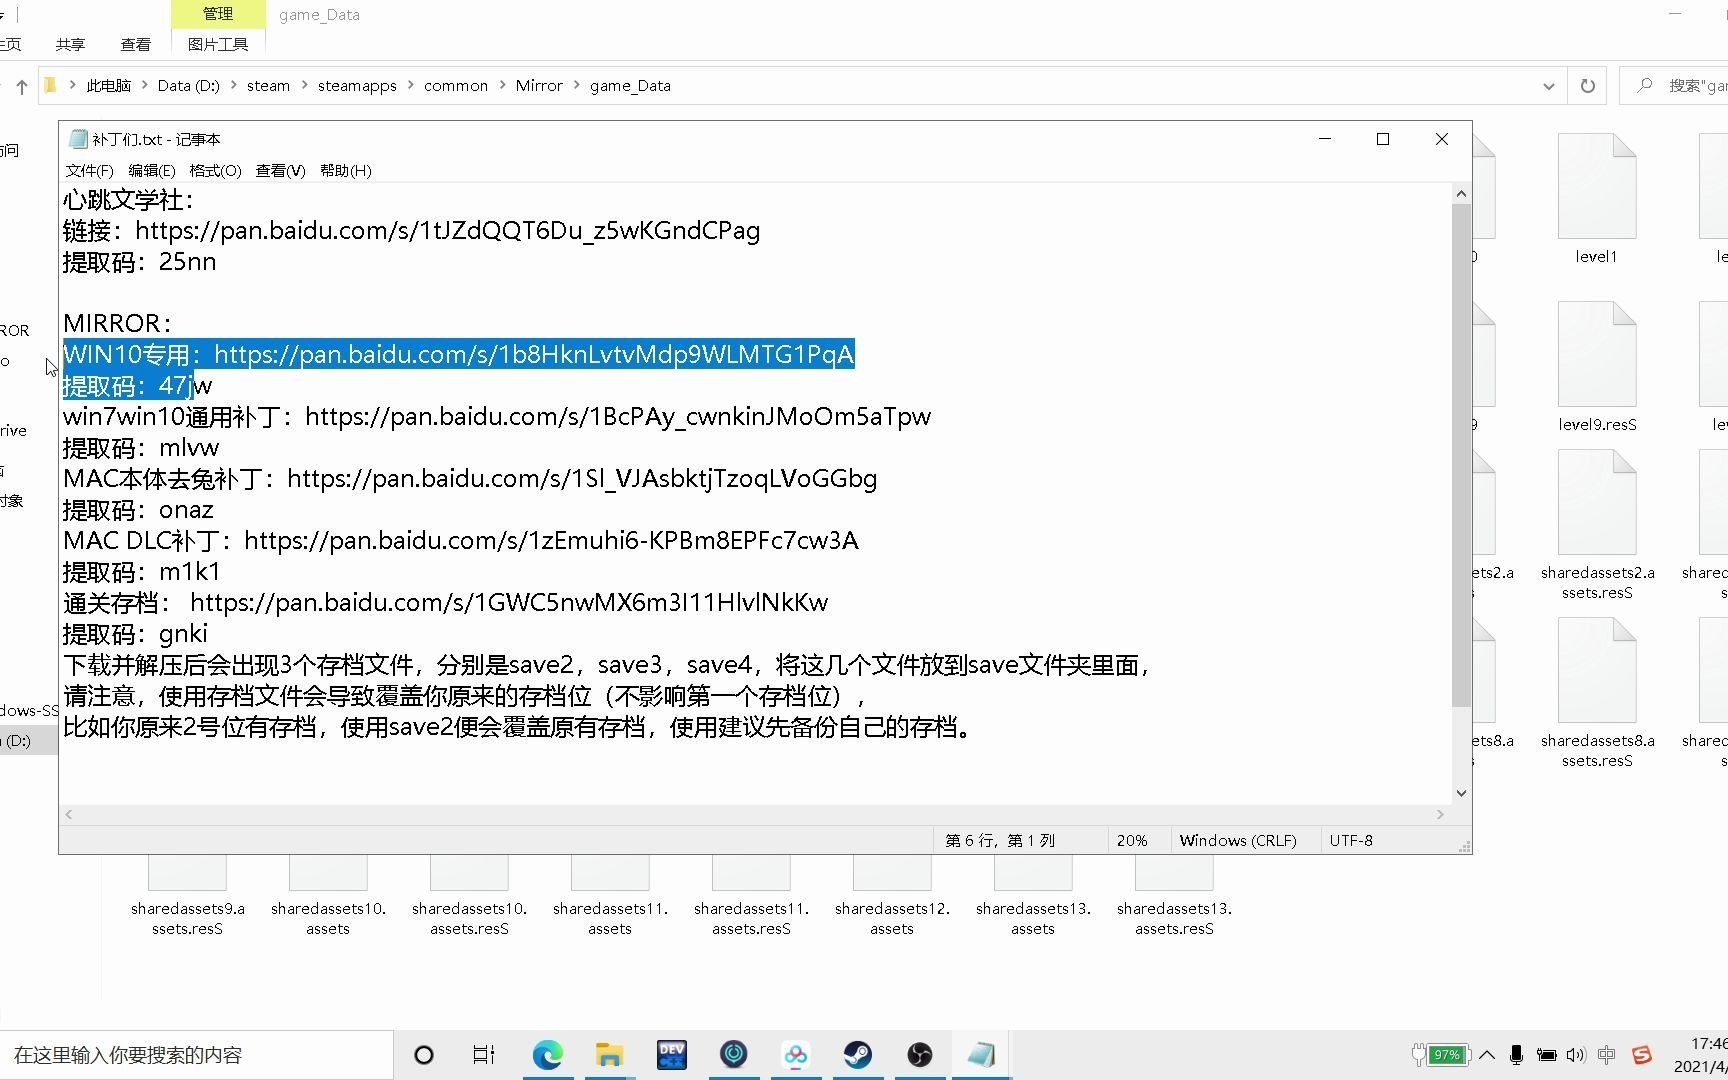Click Notepad title bar document icon

[x=78, y=139]
